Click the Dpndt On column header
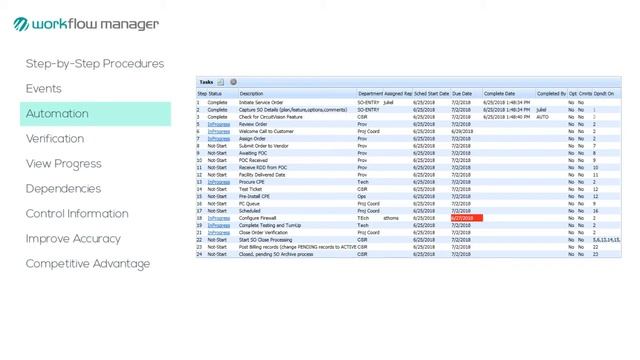This screenshot has height=360, width=640. point(604,94)
